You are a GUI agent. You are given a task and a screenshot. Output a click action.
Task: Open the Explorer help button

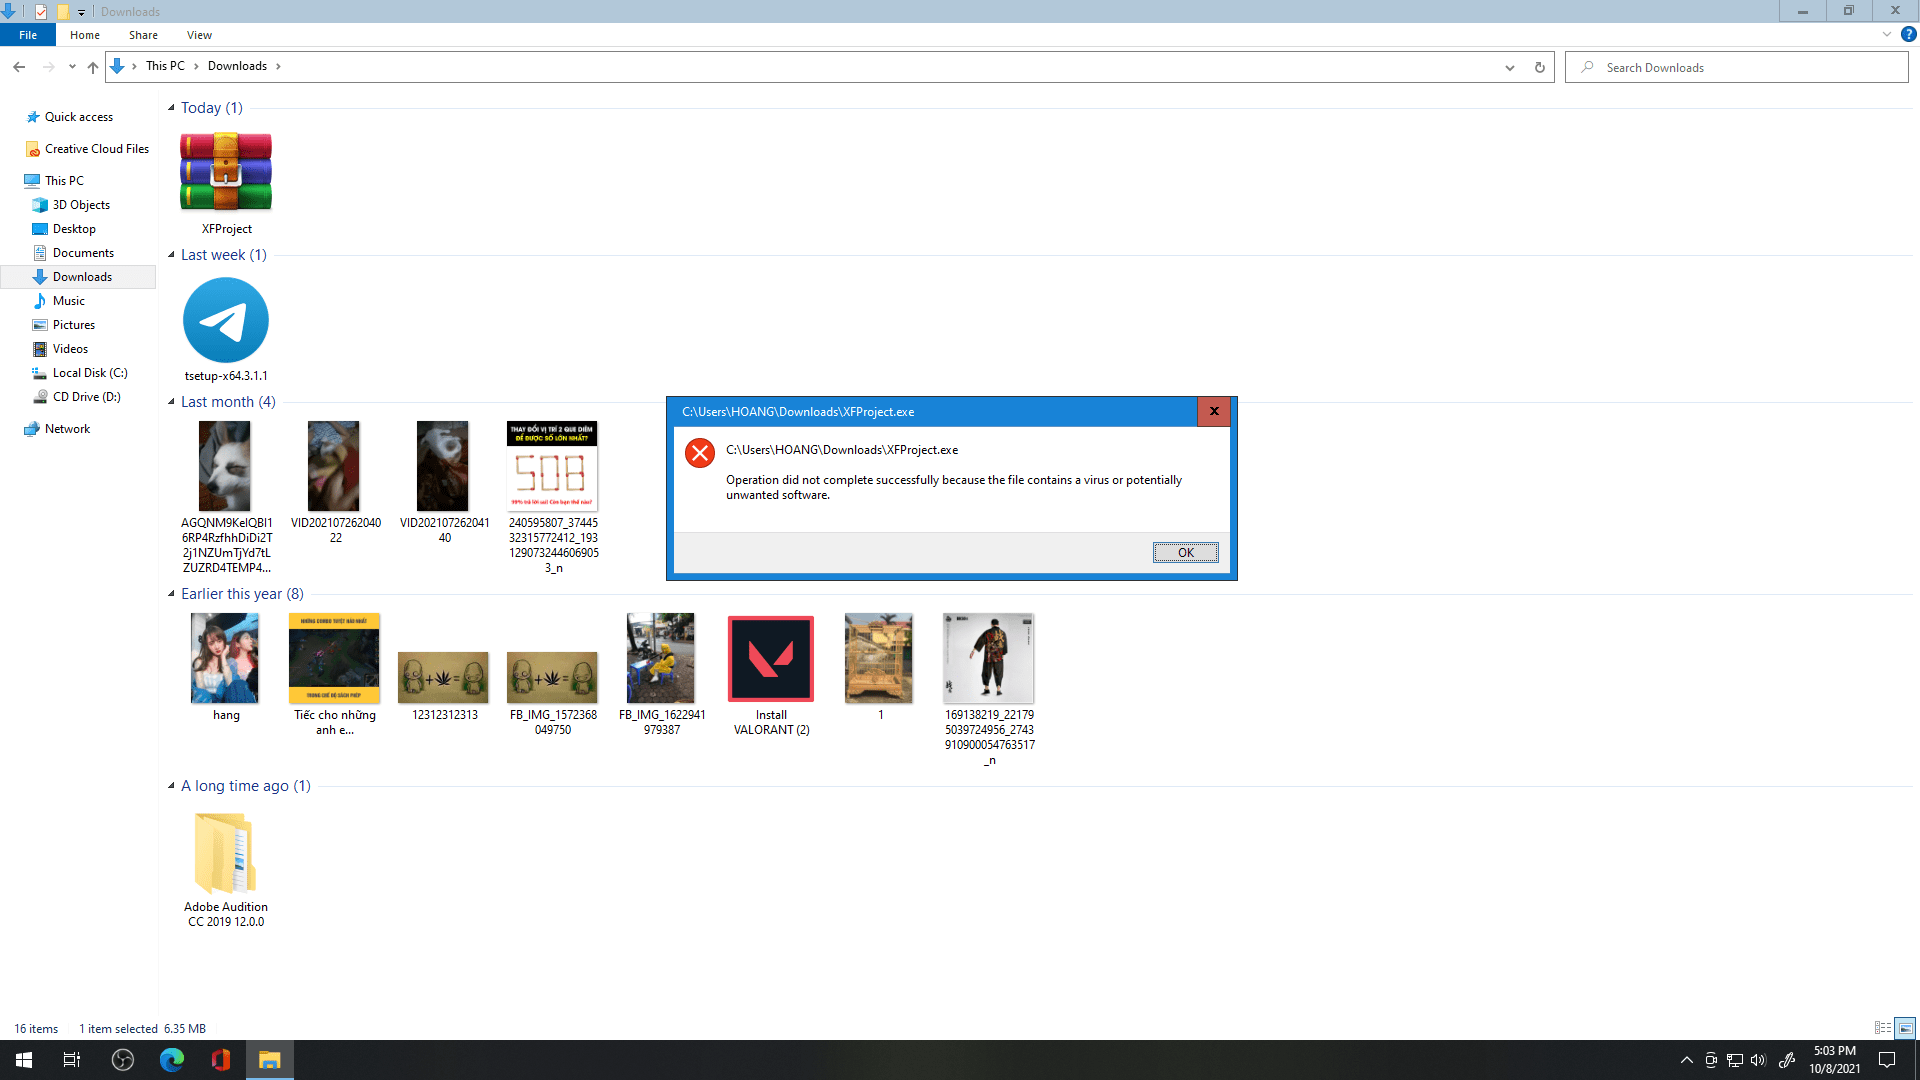pyautogui.click(x=1908, y=34)
